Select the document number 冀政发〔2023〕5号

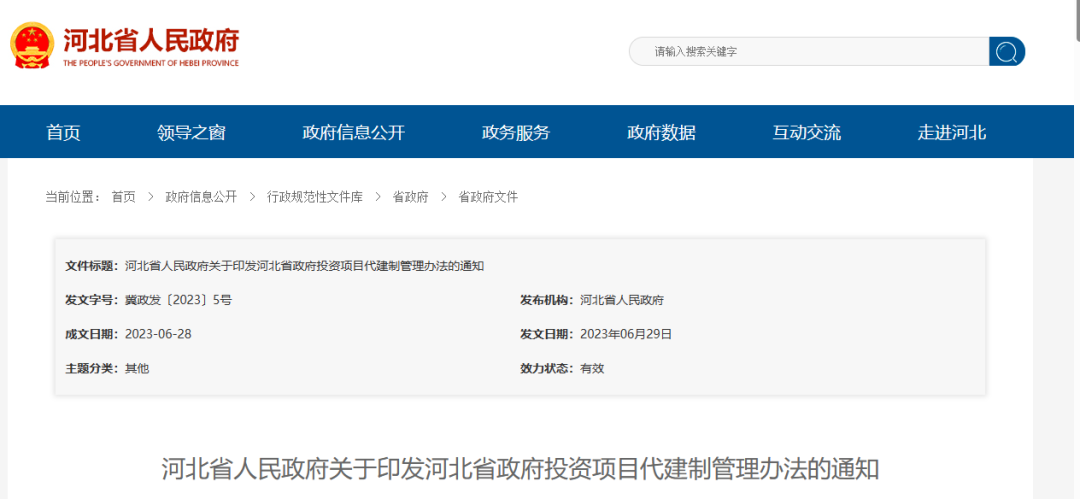178,300
